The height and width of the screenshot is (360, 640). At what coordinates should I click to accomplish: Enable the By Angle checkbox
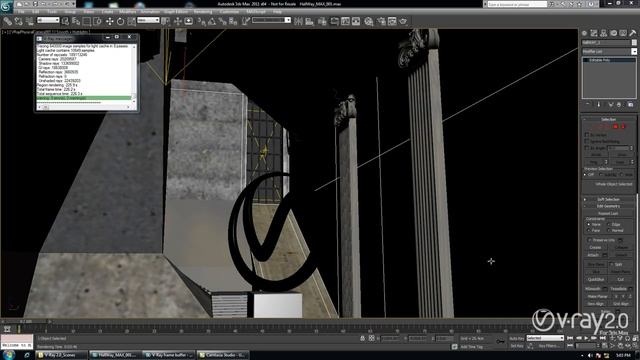point(587,148)
